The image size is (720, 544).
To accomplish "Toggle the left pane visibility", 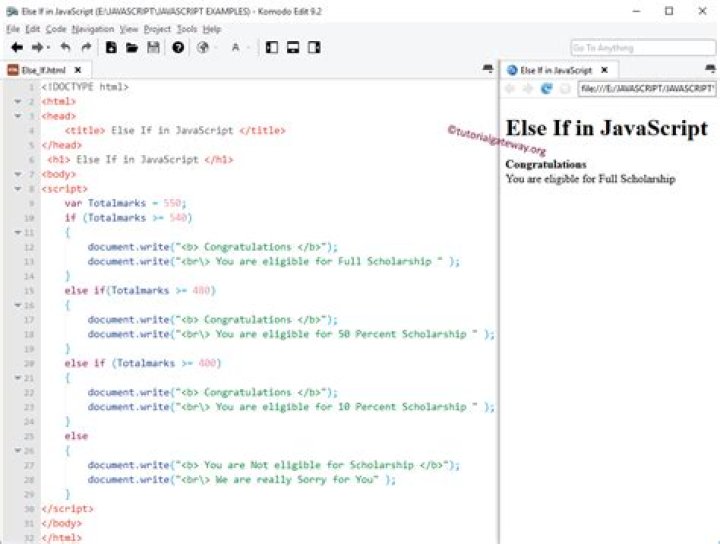I will (x=272, y=47).
